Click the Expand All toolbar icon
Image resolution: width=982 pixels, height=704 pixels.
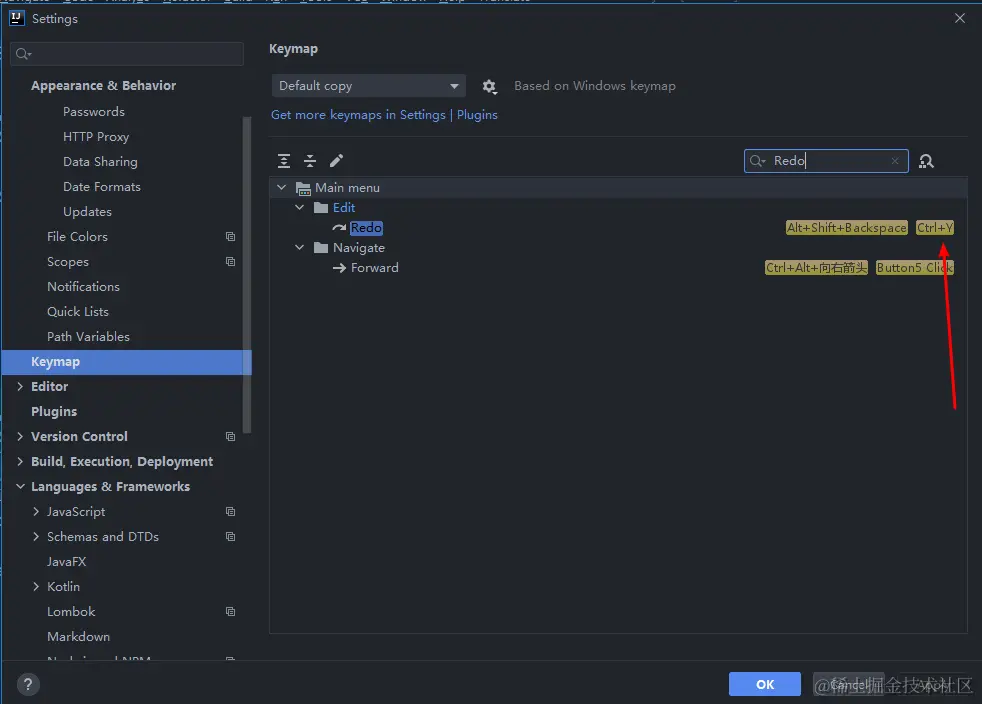point(284,161)
